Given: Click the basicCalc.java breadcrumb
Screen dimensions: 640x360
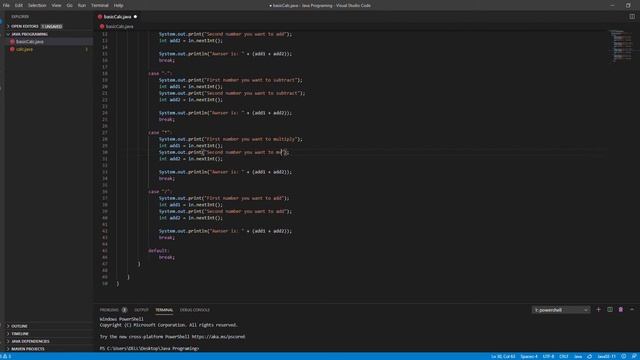Looking at the screenshot, I should click(x=119, y=26).
